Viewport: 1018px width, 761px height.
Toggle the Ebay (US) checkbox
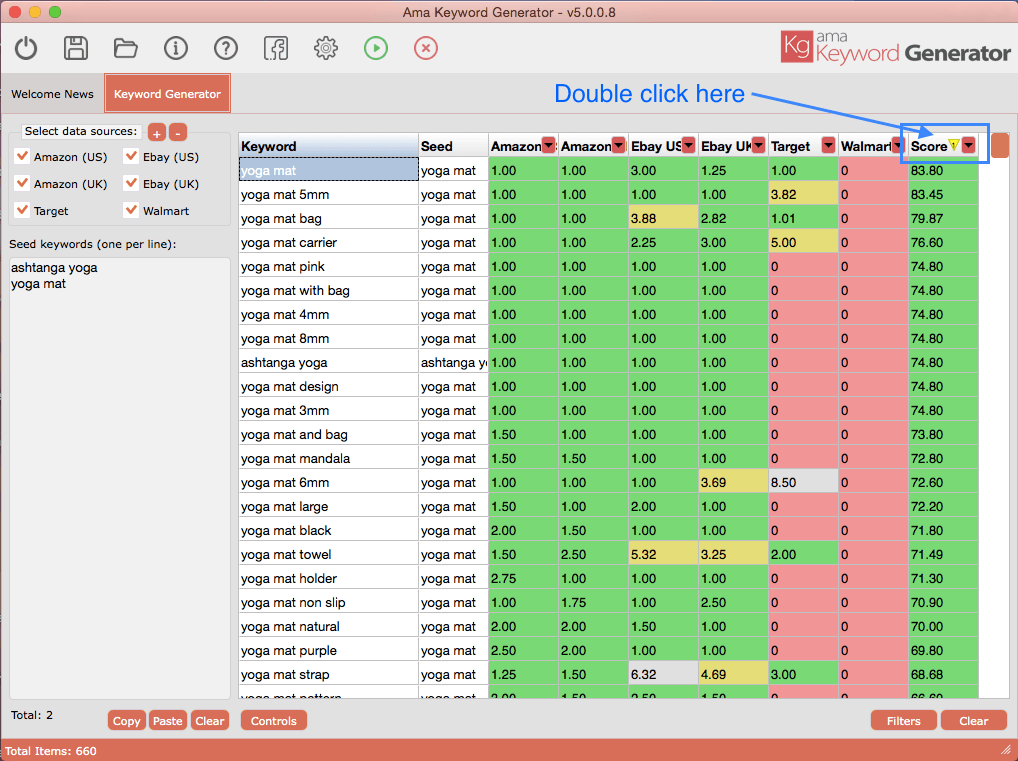131,156
